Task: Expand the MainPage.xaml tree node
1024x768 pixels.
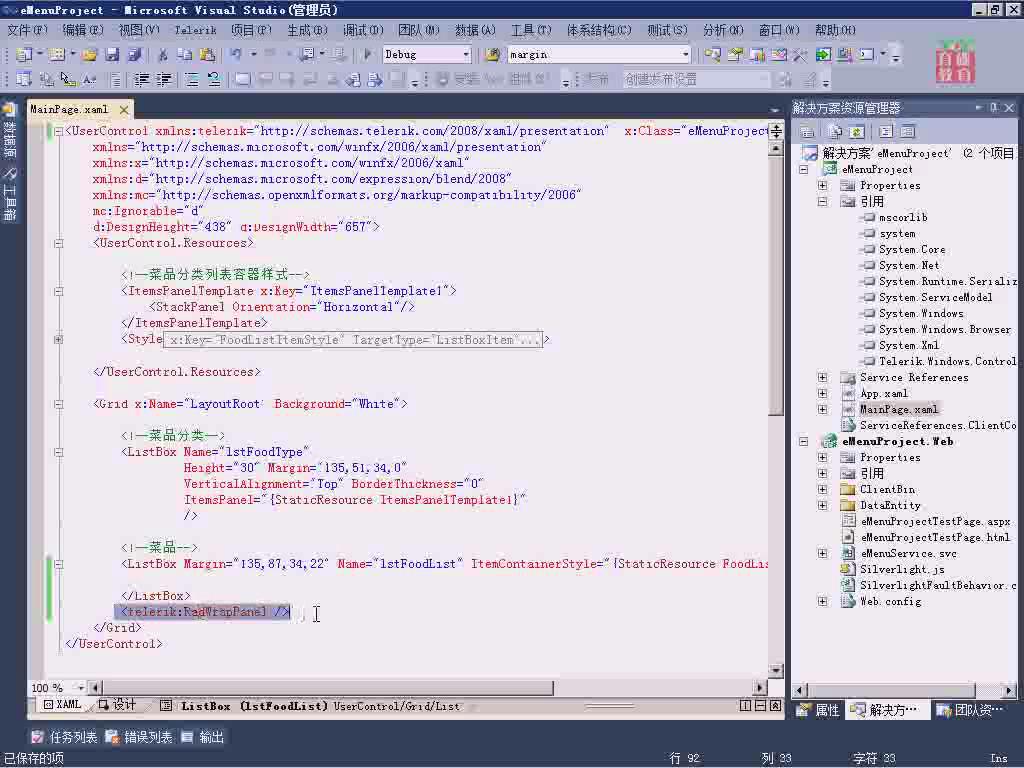Action: (x=823, y=409)
